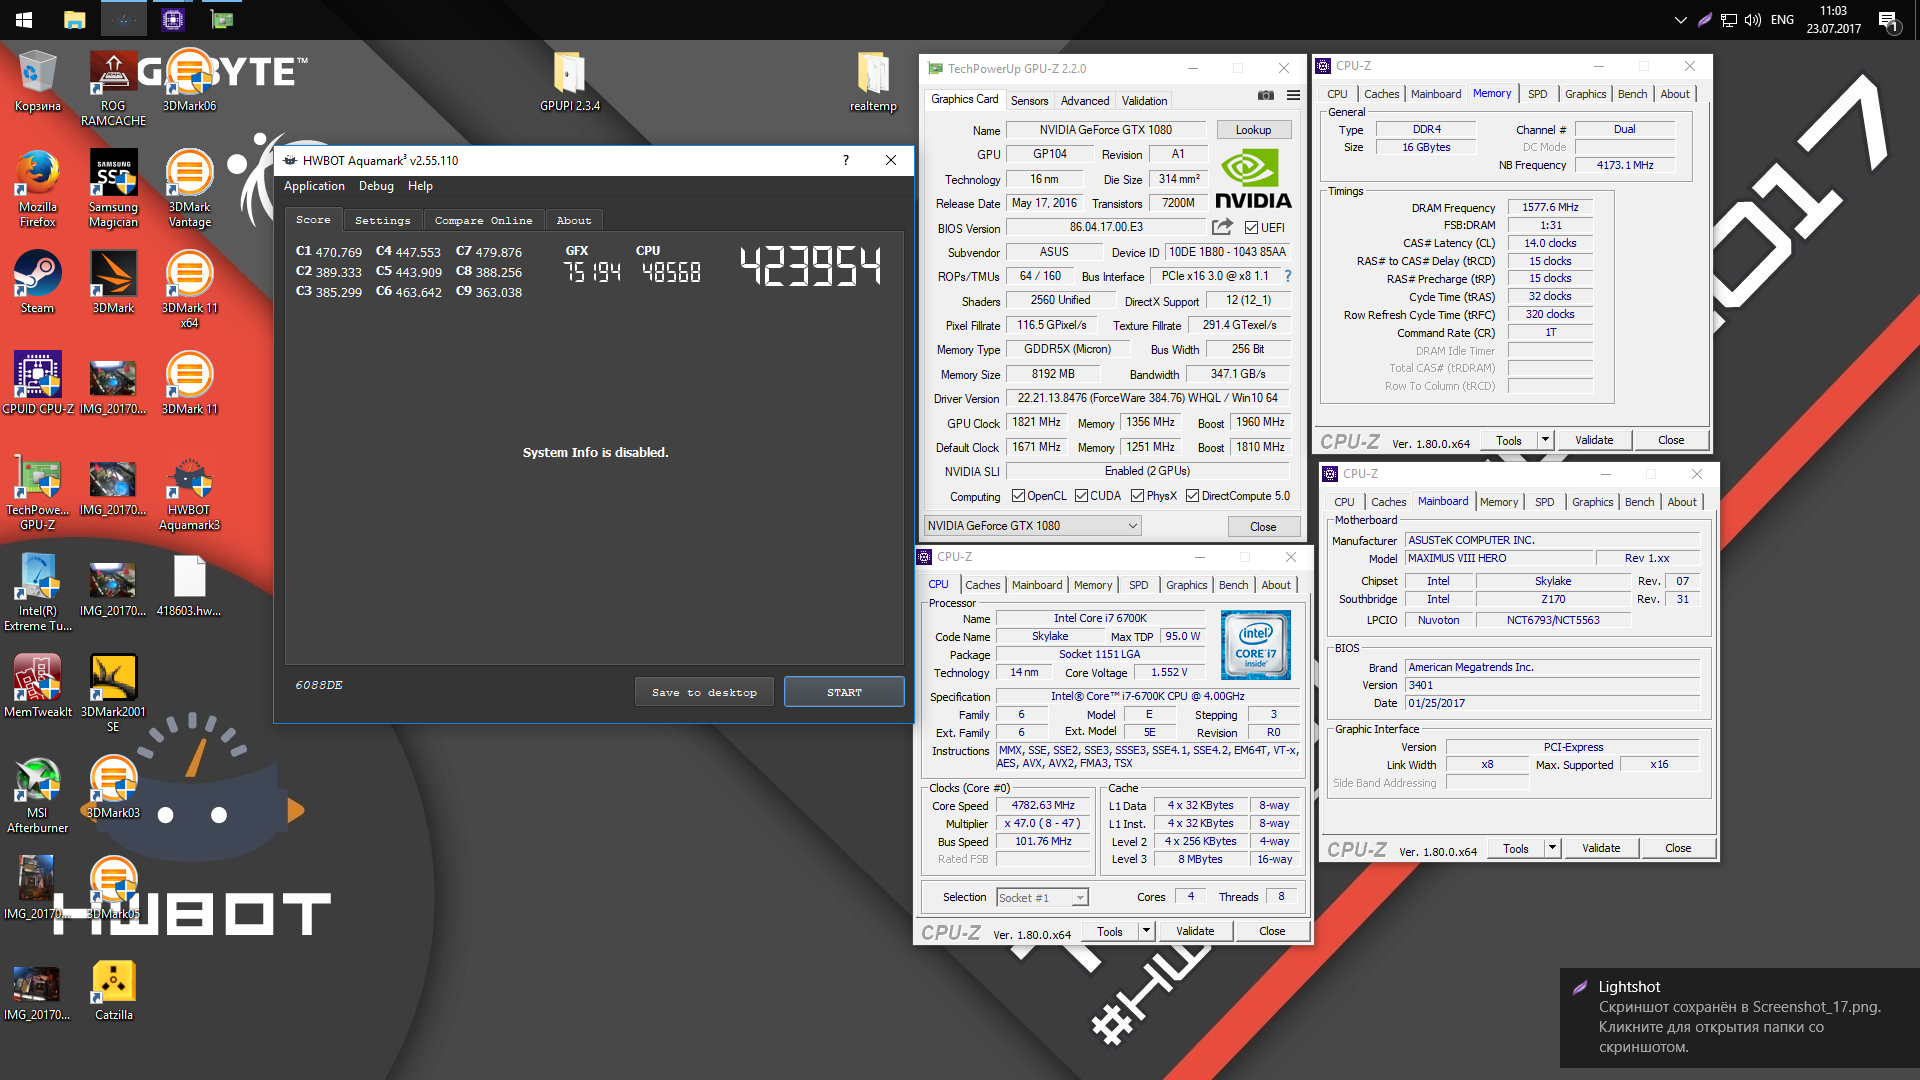Toggle OpenCL checkbox in GPU-Z
Viewport: 1920px width, 1080px height.
[x=1018, y=496]
